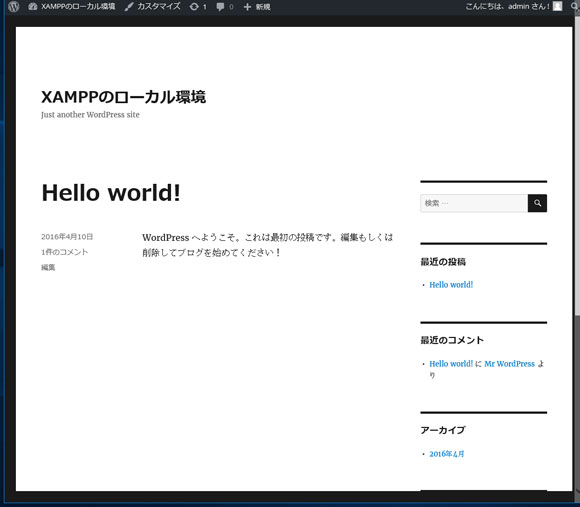580x507 pixels.
Task: Open Hello world! under 最近の投稿
Action: point(451,285)
